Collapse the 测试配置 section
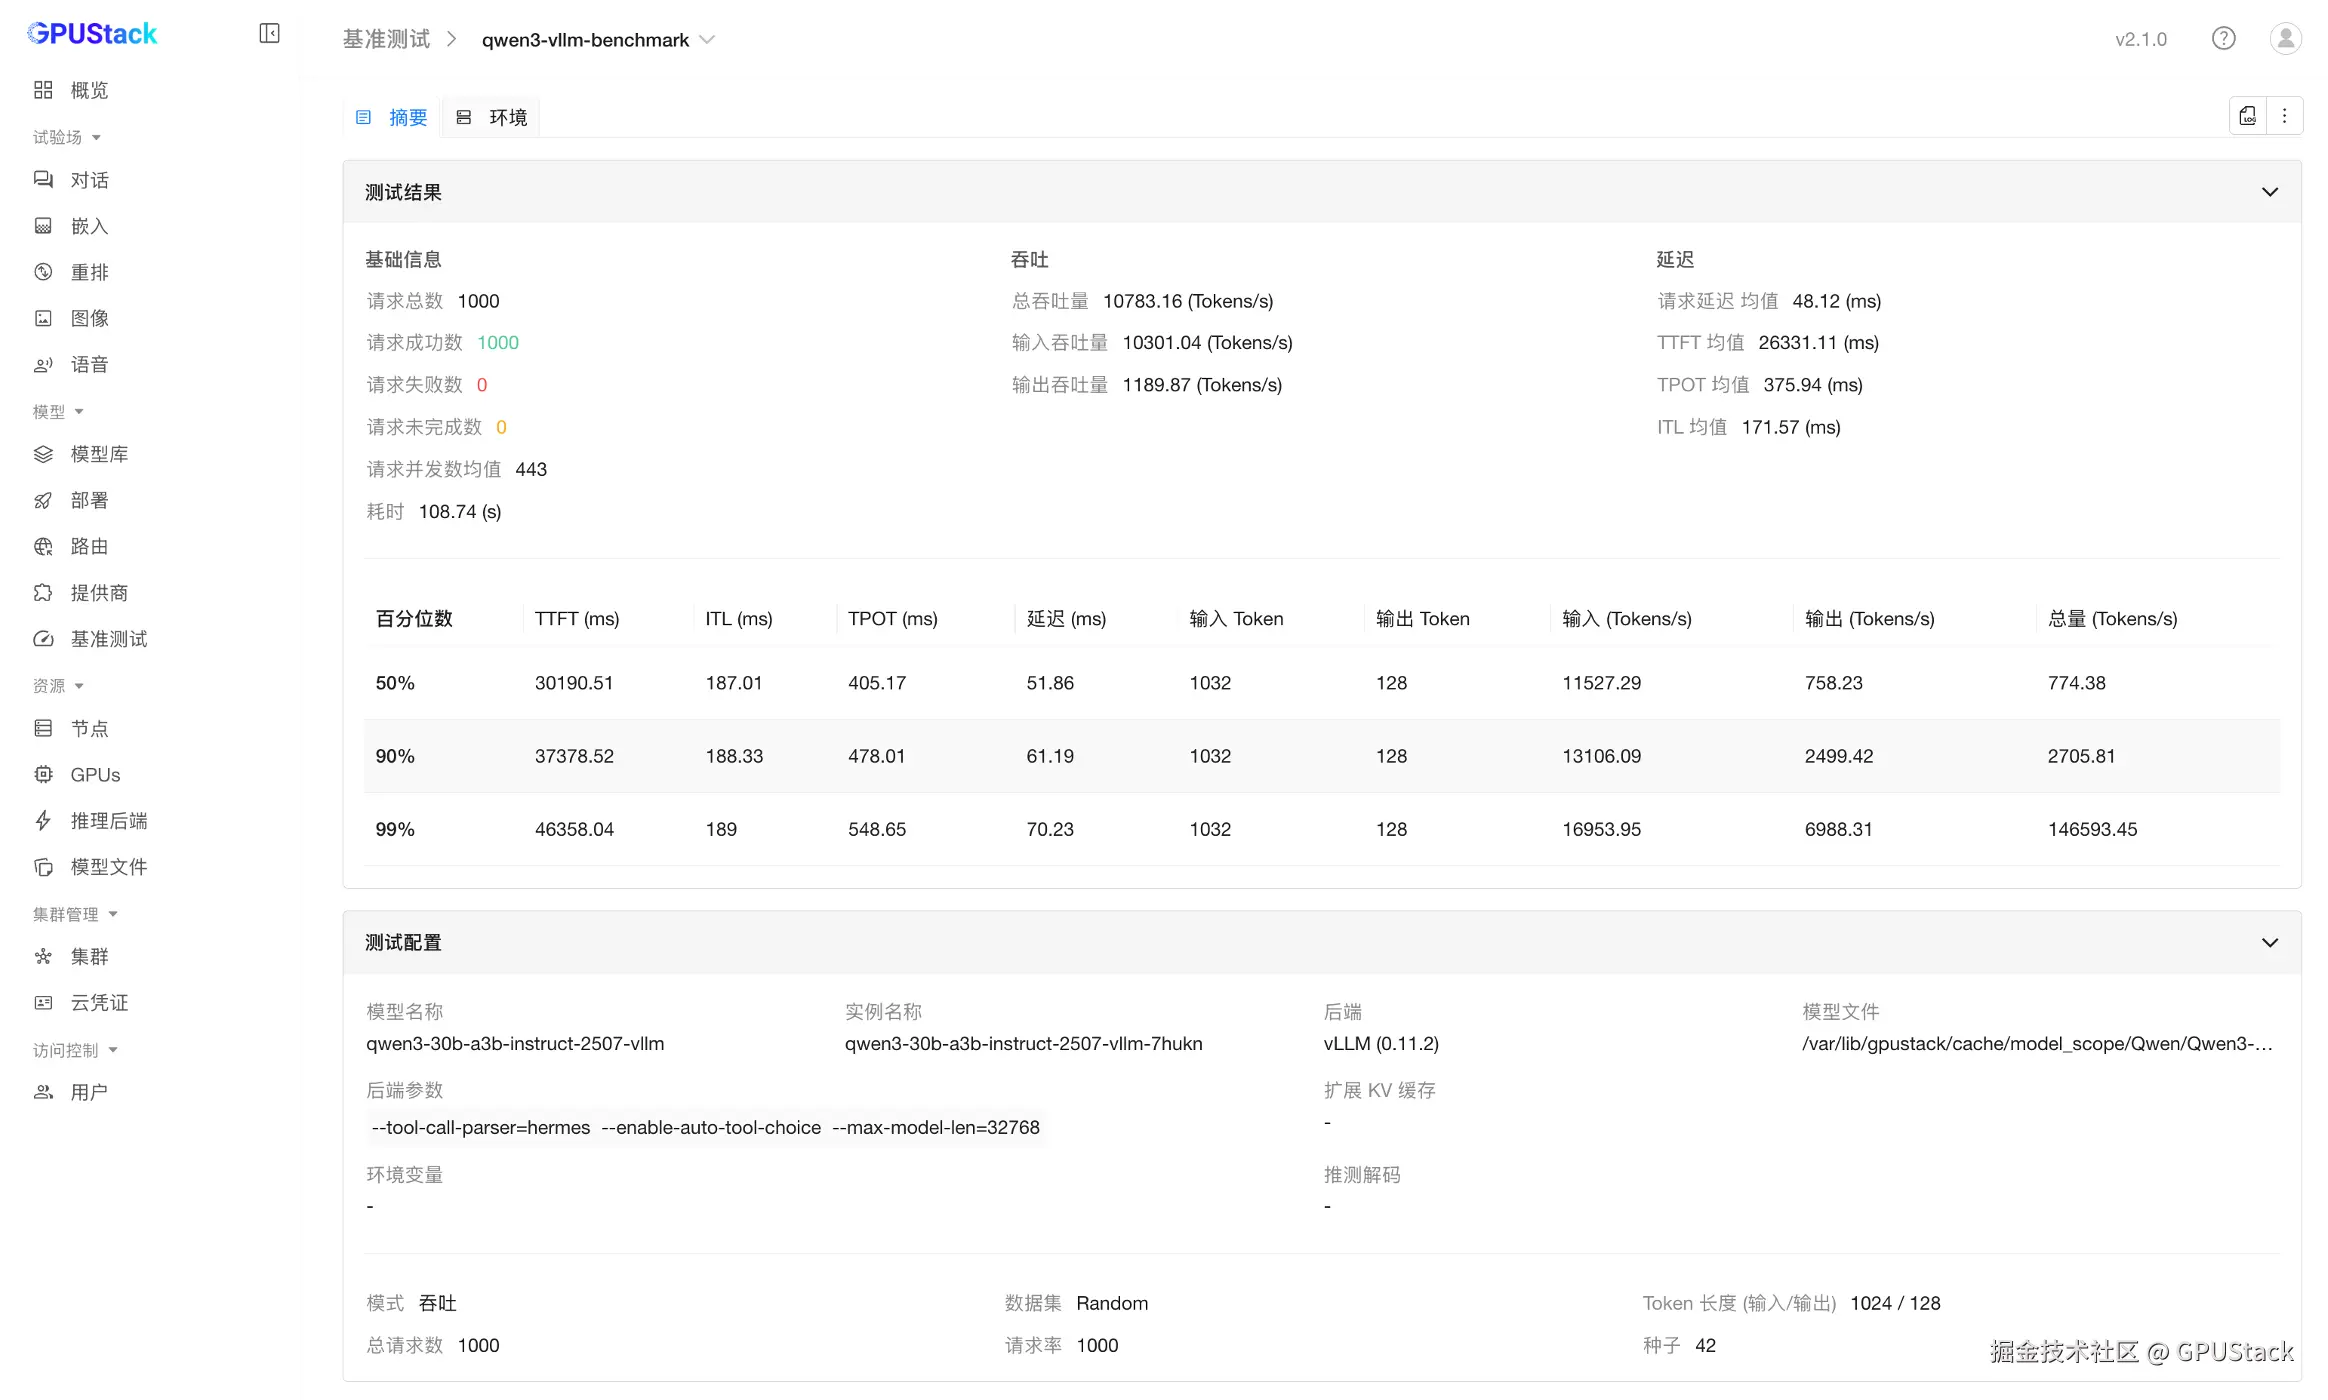Screen dimensions: 2328x1400 tap(2269, 942)
